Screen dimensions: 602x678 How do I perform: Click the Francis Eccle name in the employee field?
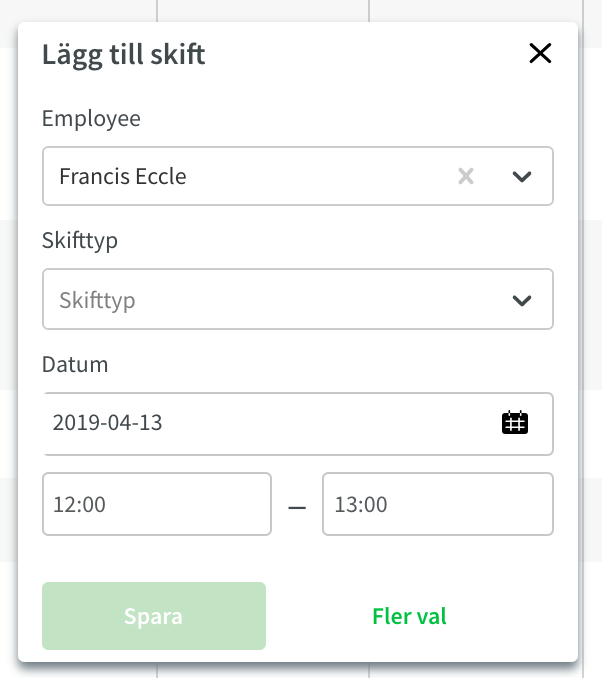coord(123,176)
